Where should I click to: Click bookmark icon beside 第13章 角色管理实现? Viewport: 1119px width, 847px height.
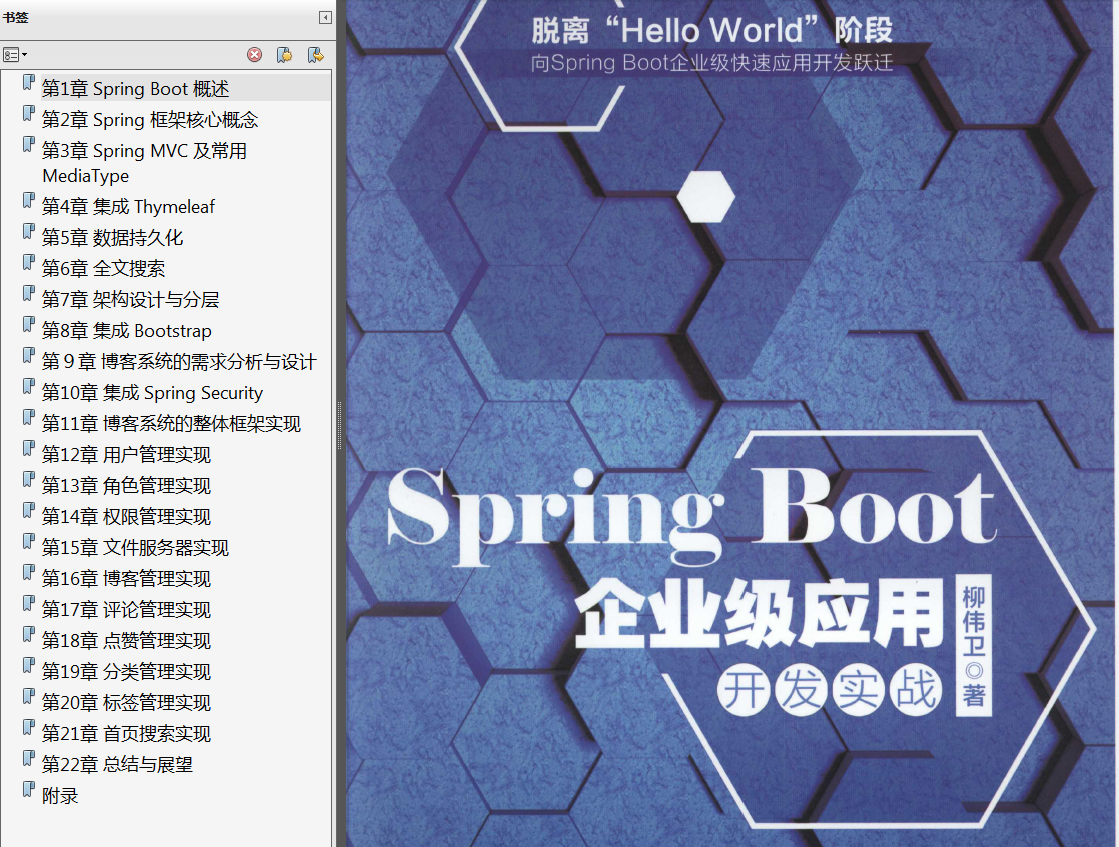[x=29, y=480]
